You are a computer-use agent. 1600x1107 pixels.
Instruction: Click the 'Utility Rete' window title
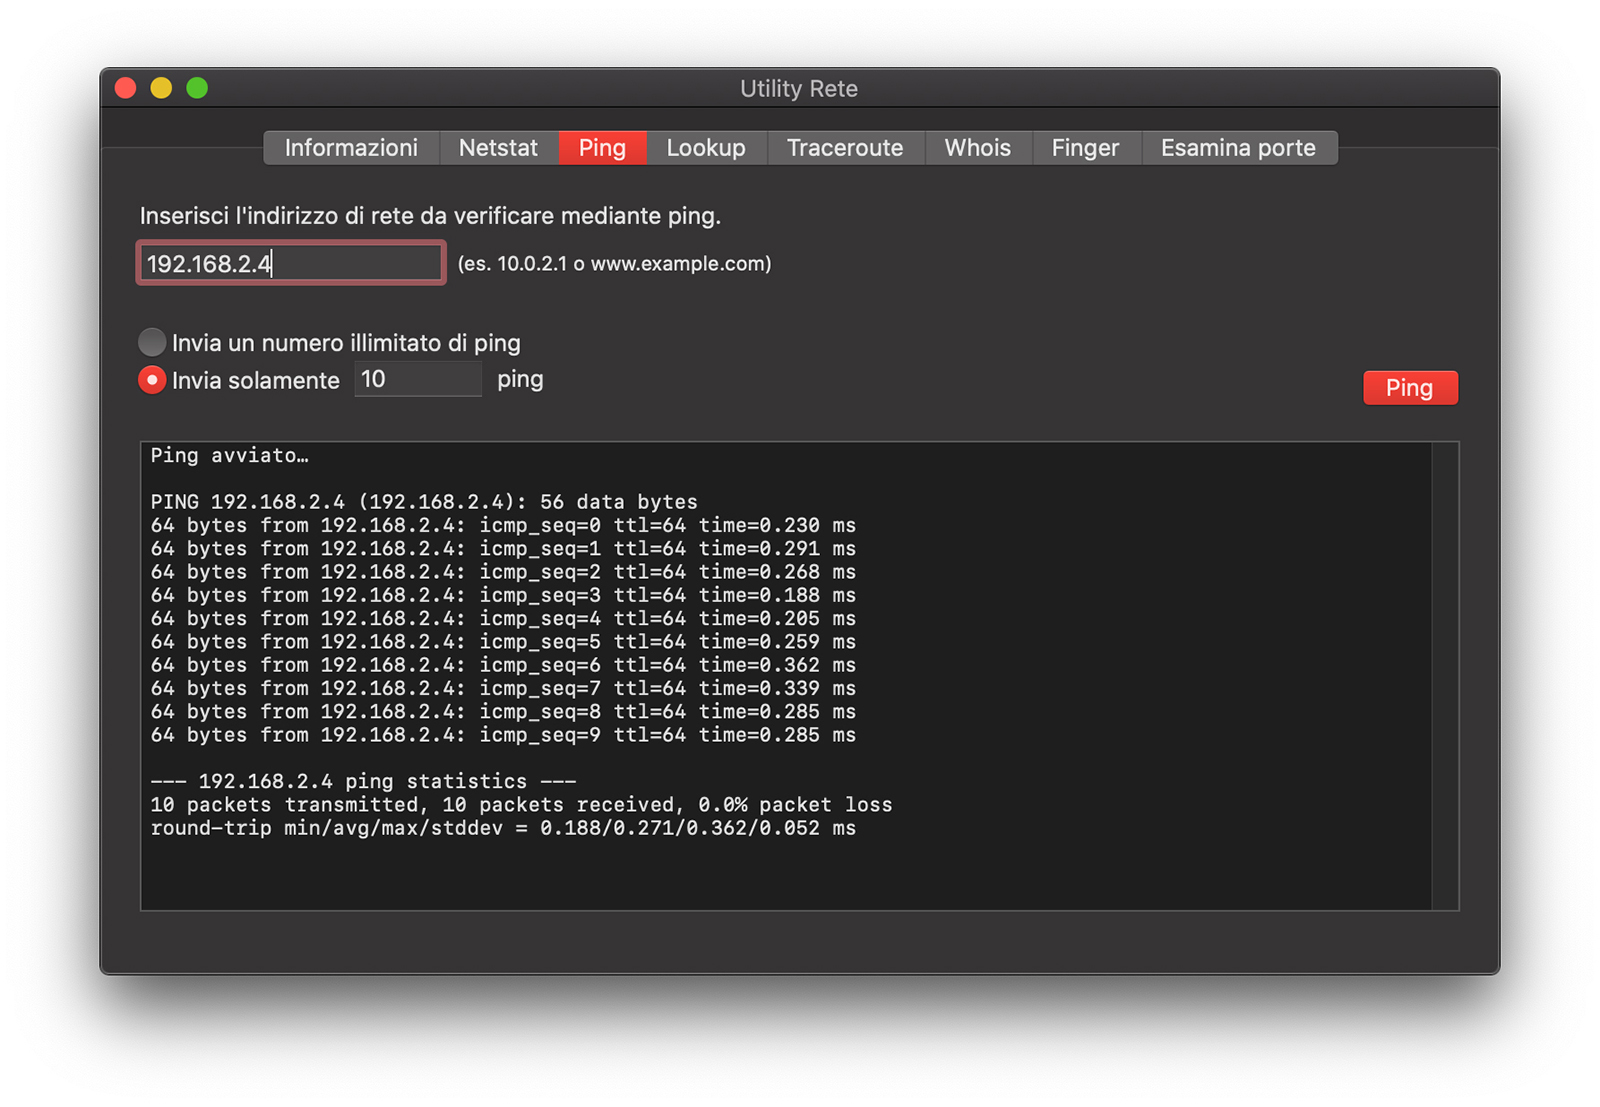click(x=799, y=89)
